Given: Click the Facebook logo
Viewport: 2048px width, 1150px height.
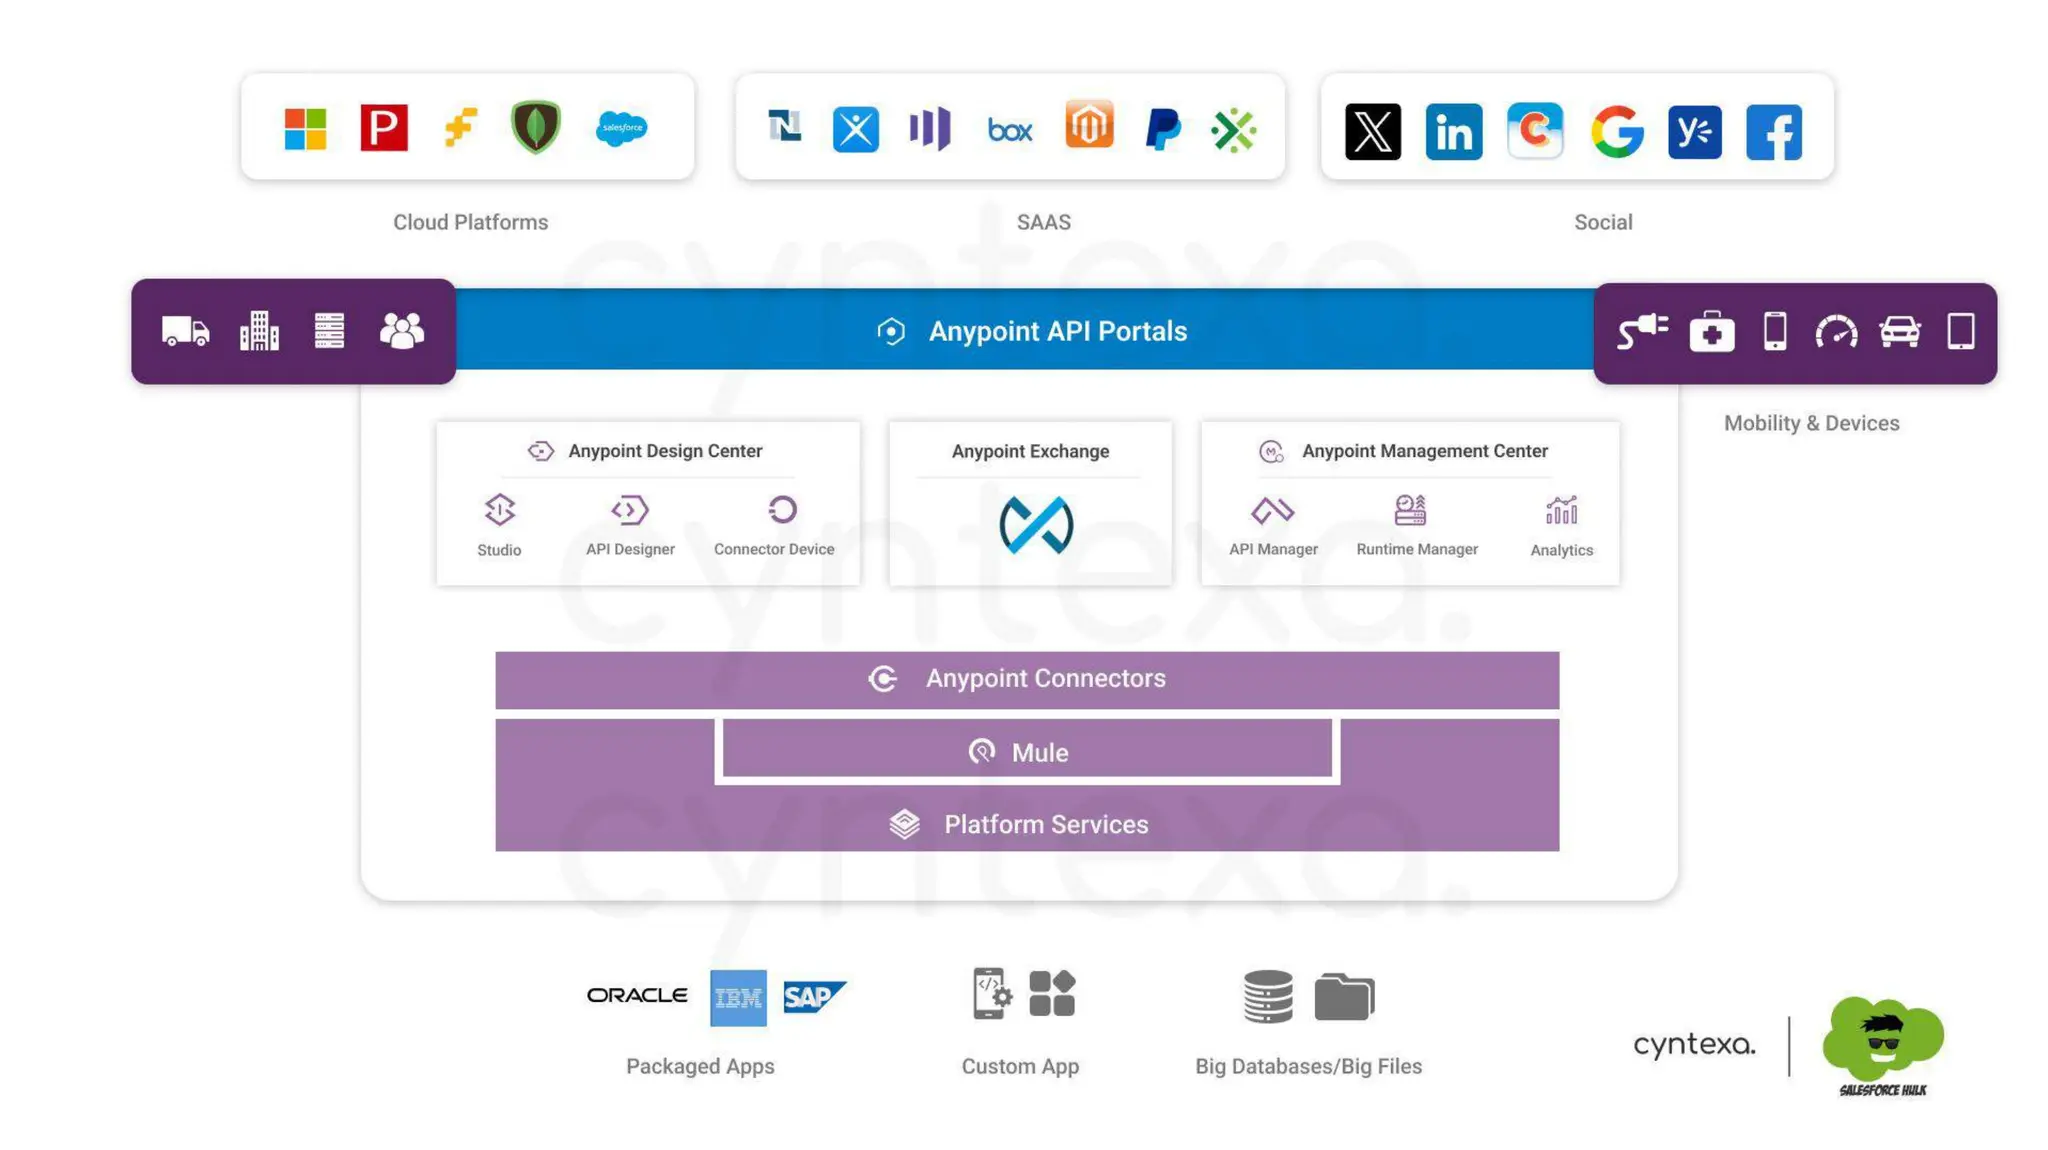Looking at the screenshot, I should tap(1774, 132).
